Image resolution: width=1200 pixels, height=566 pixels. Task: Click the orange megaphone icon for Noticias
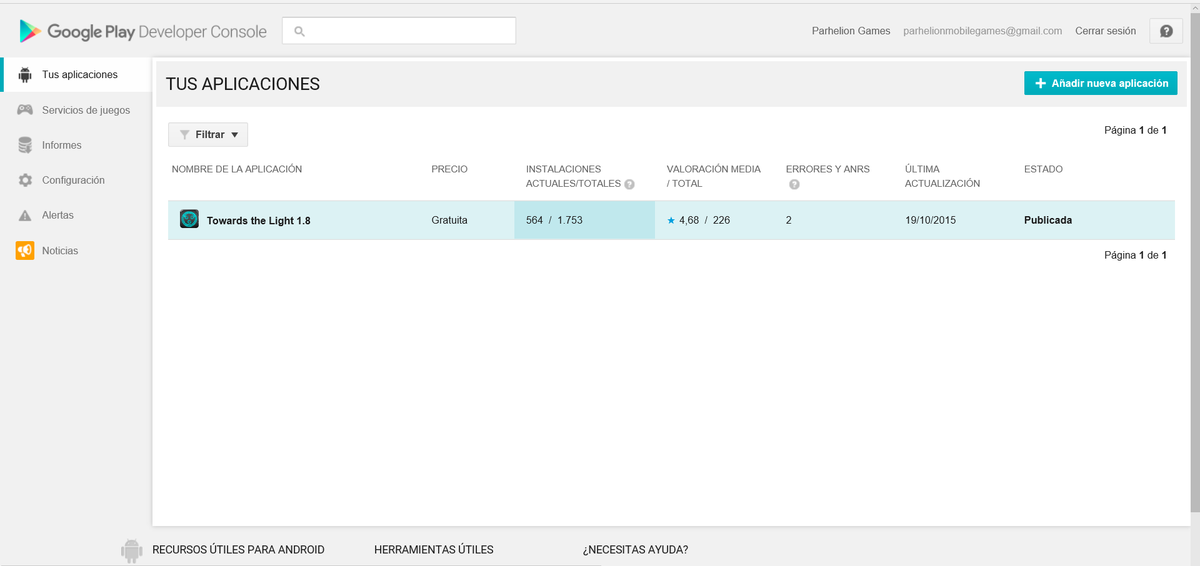25,250
